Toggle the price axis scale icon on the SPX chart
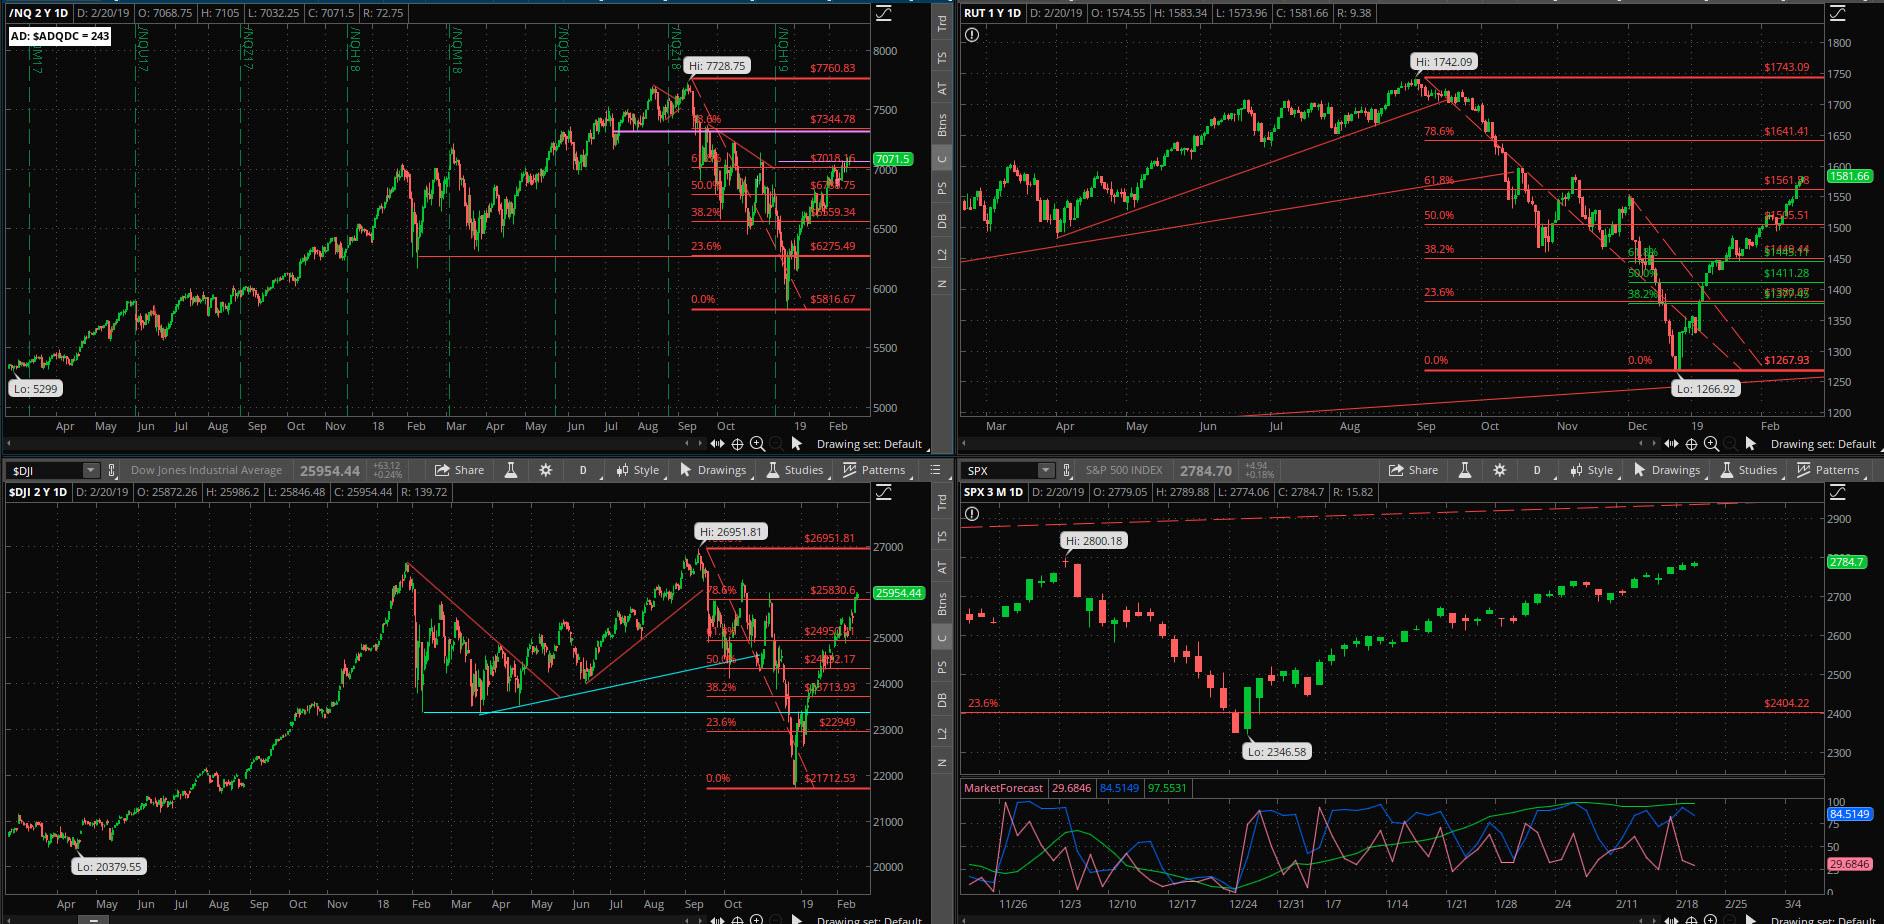 pyautogui.click(x=1838, y=493)
